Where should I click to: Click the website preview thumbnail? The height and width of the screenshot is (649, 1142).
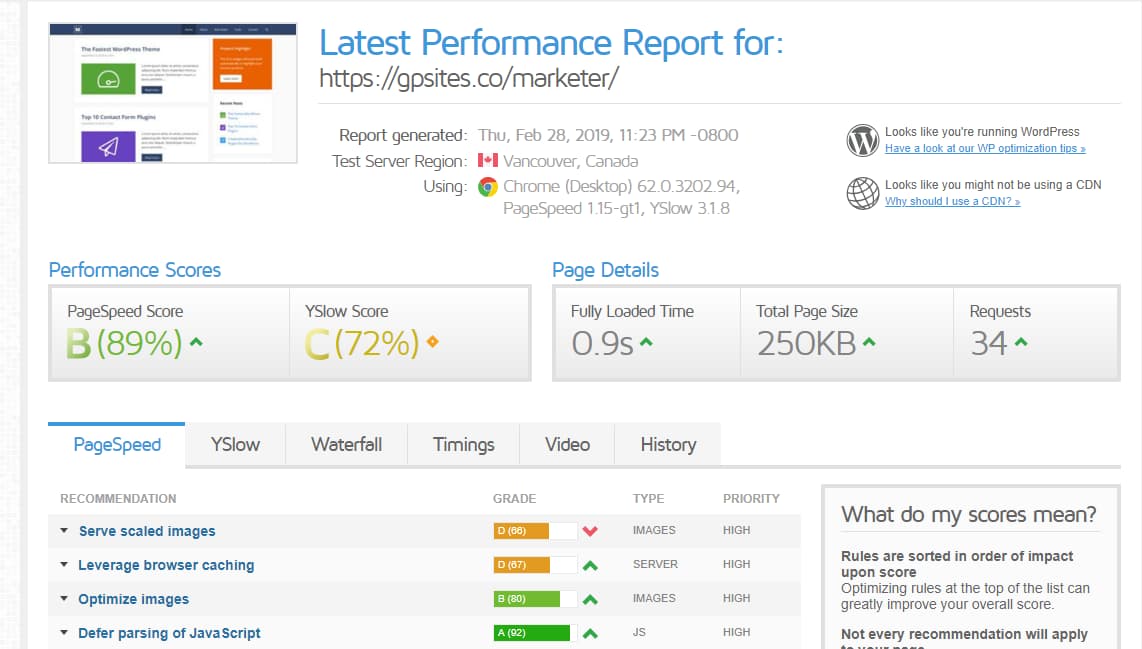point(172,91)
